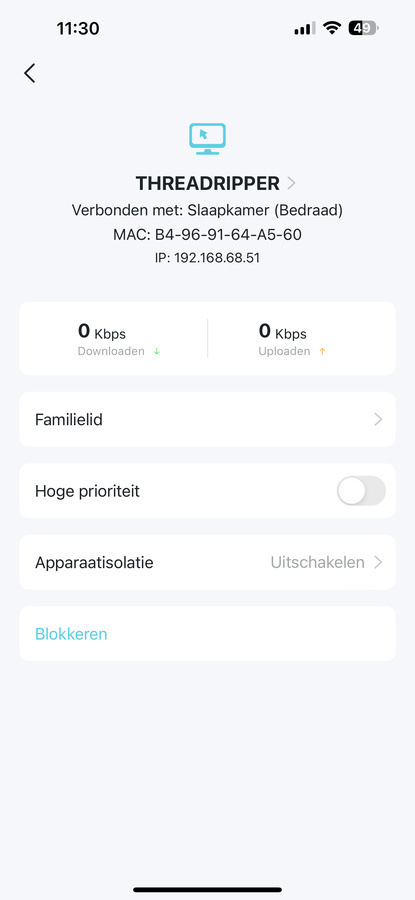Open the Familielid row chevron

(378, 420)
